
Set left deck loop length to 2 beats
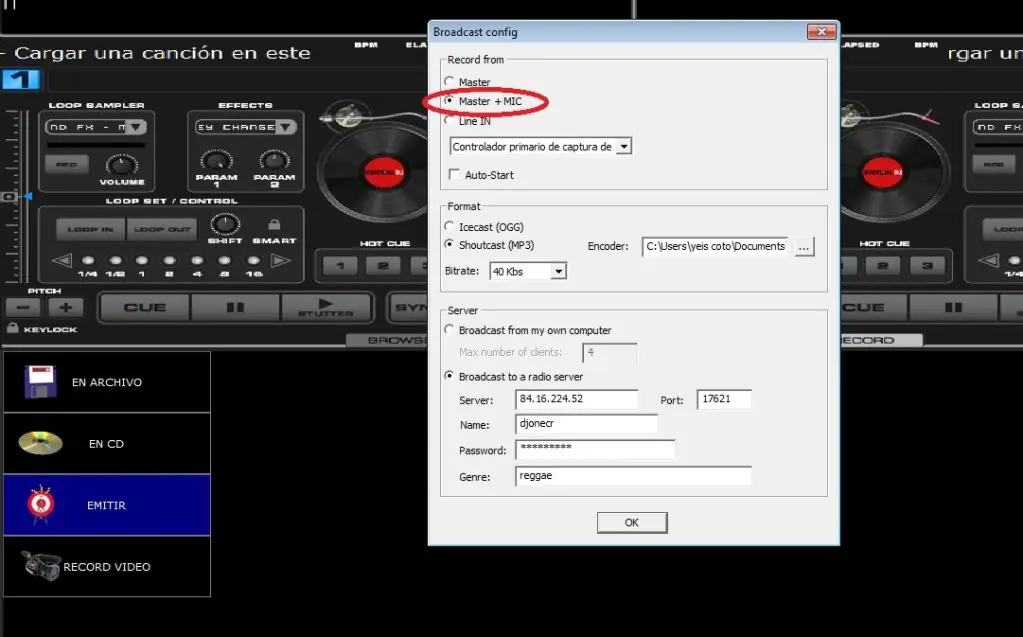tap(169, 260)
